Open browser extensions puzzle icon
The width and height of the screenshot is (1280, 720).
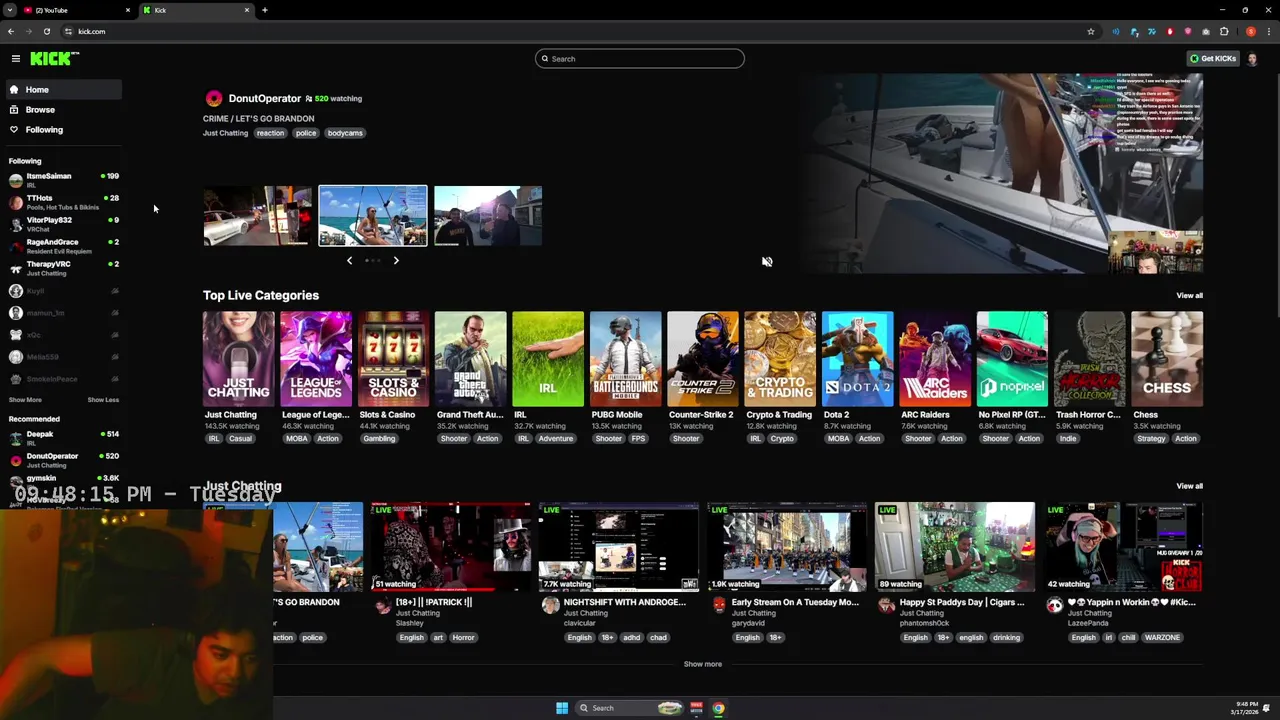point(1224,31)
